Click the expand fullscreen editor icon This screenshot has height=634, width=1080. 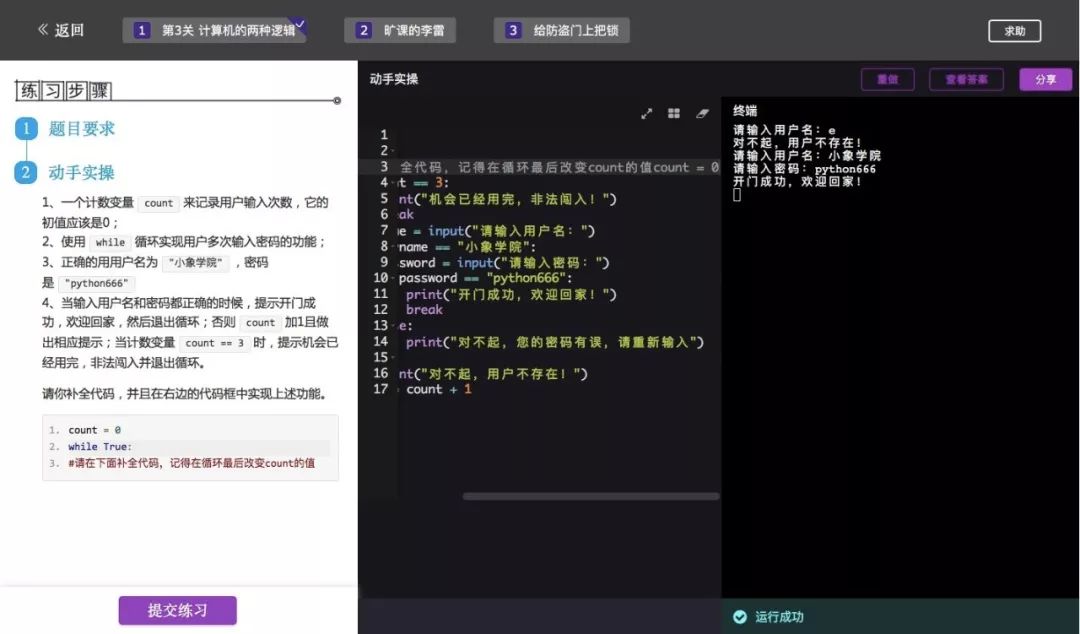pyautogui.click(x=646, y=114)
